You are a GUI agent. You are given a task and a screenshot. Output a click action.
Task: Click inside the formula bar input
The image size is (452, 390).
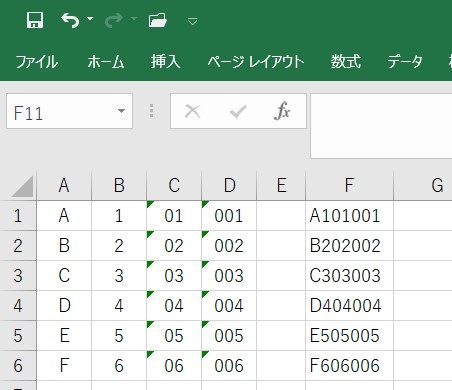381,126
